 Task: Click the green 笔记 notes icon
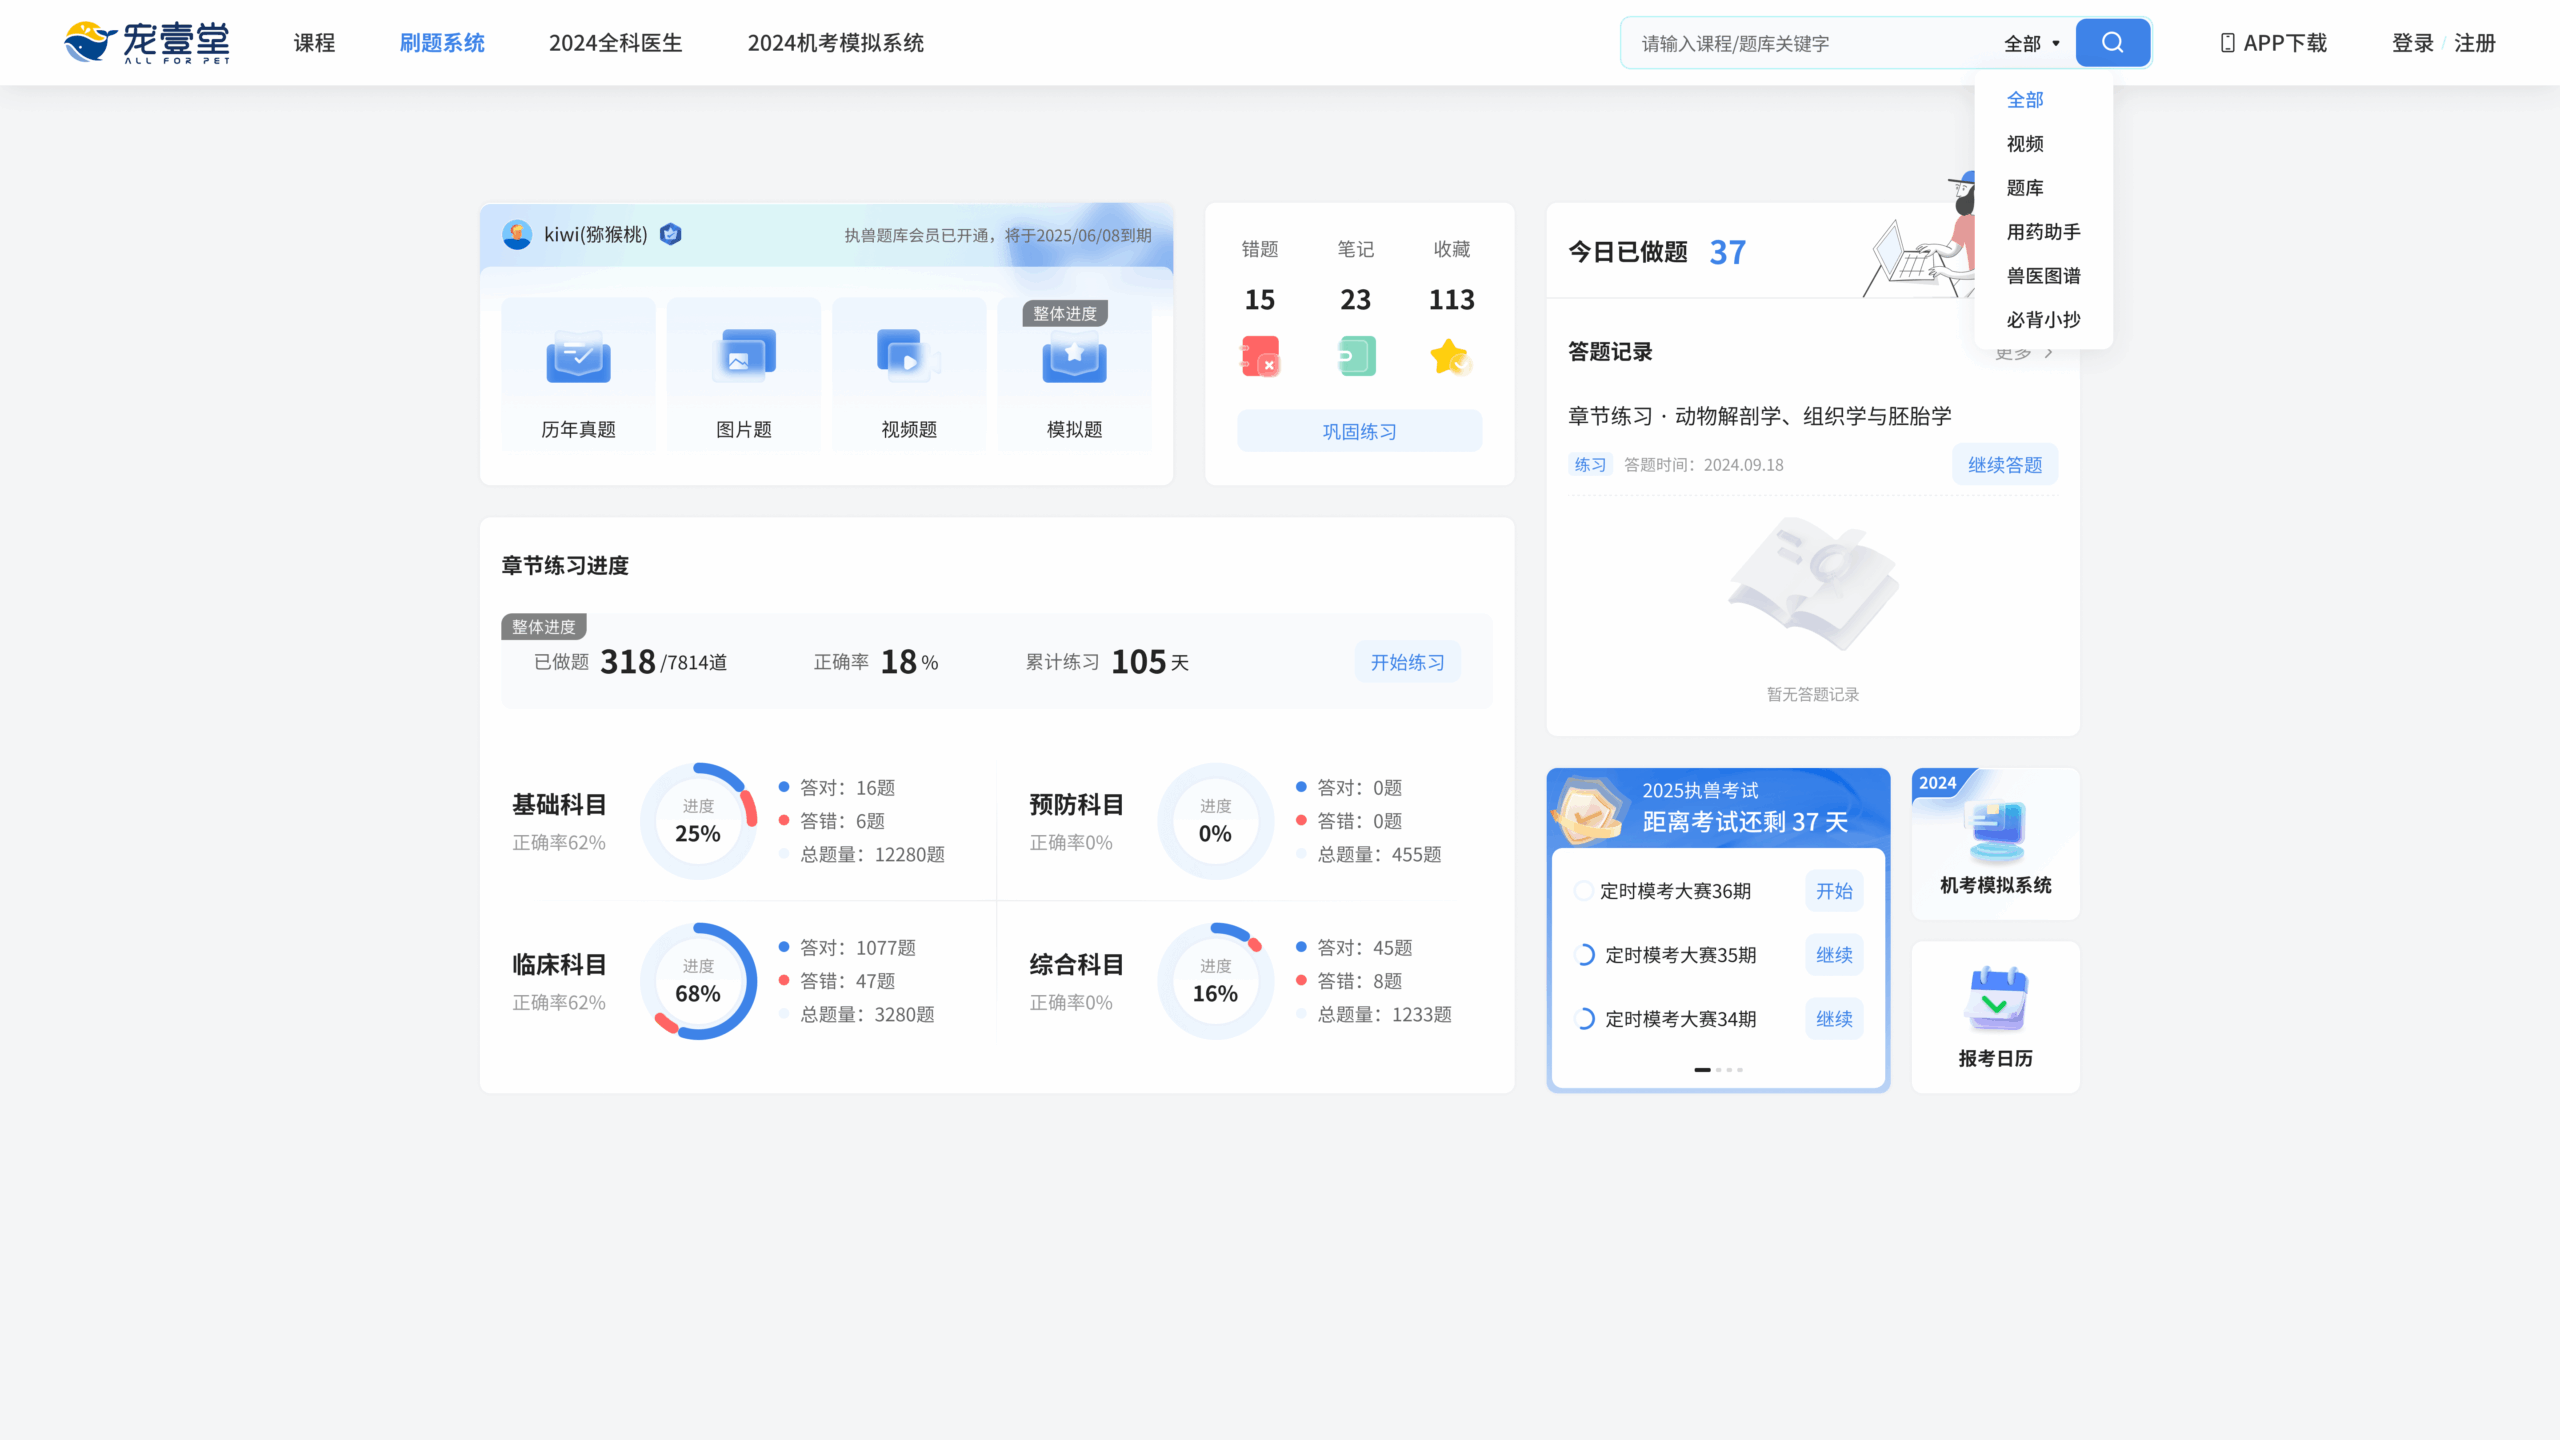coord(1356,357)
